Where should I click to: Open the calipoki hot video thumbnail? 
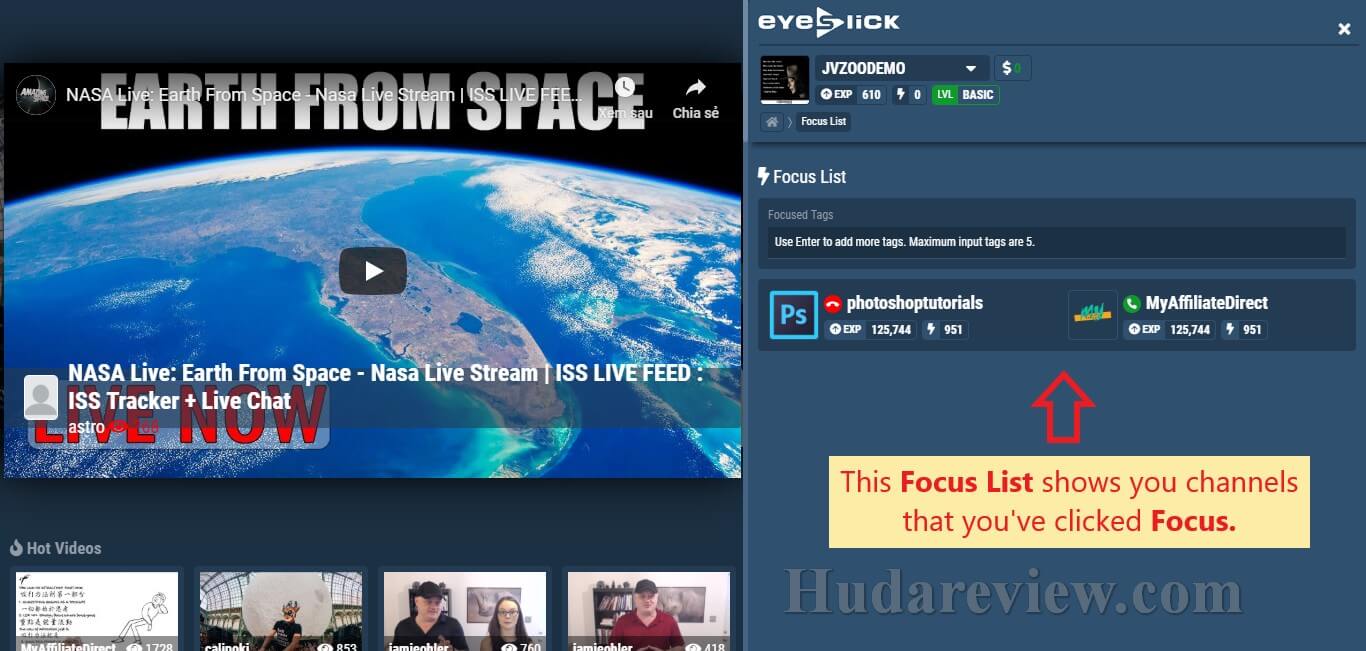tap(281, 611)
